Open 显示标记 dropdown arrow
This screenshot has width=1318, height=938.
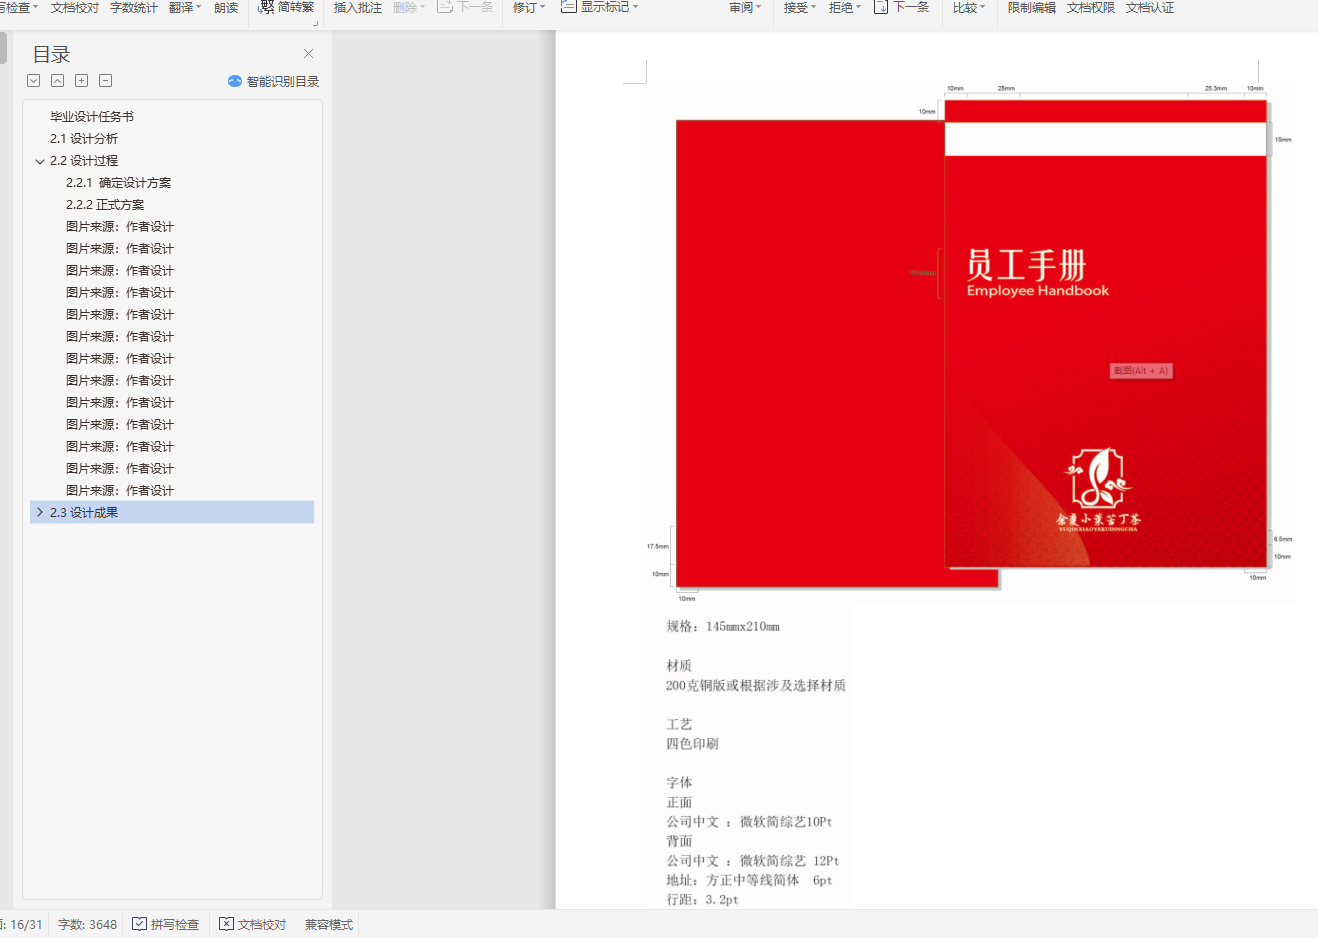coord(635,7)
